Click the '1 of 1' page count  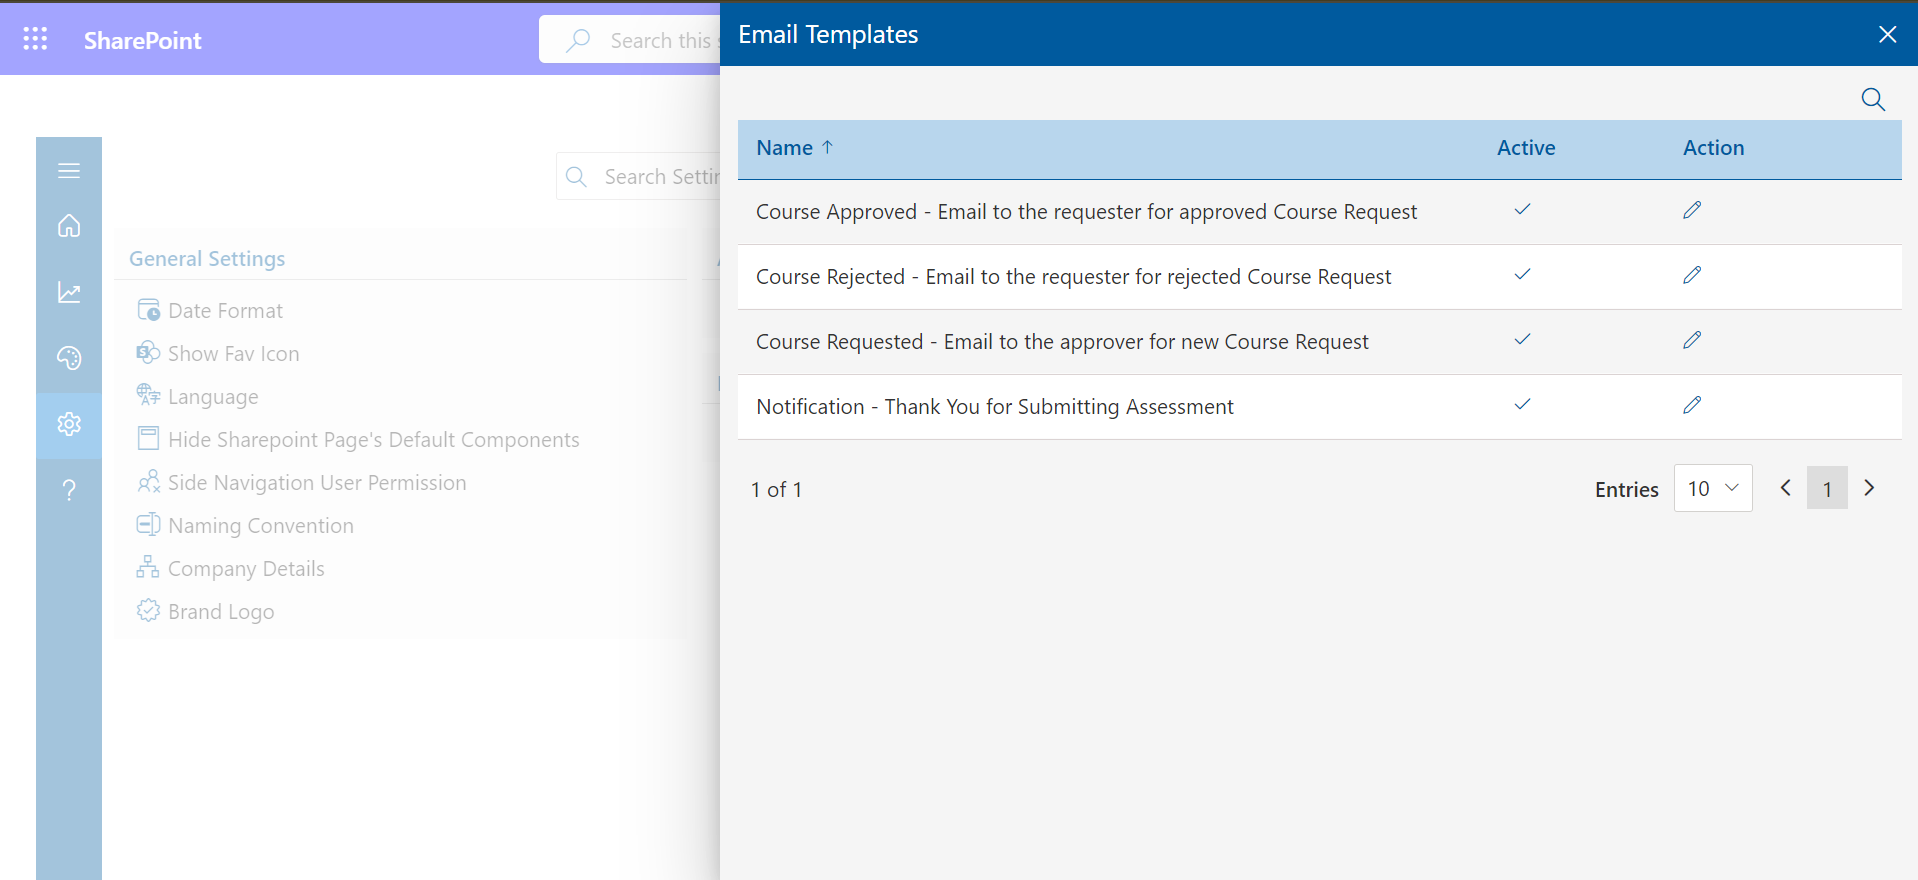[x=777, y=490]
